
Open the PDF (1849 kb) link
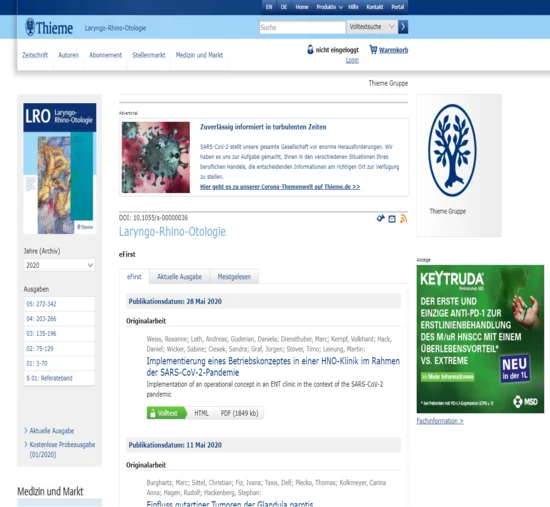[x=239, y=413]
